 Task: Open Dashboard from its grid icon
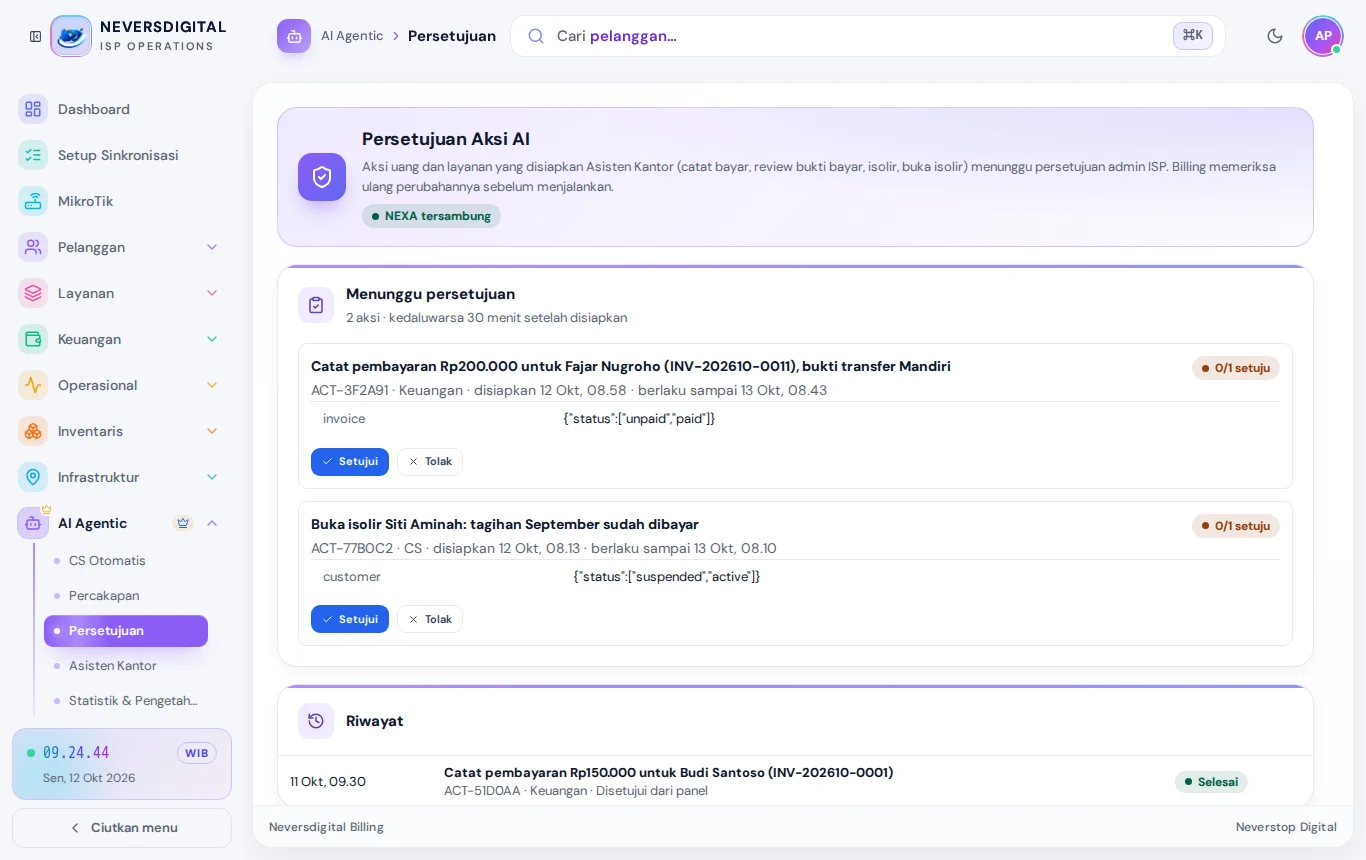click(33, 109)
